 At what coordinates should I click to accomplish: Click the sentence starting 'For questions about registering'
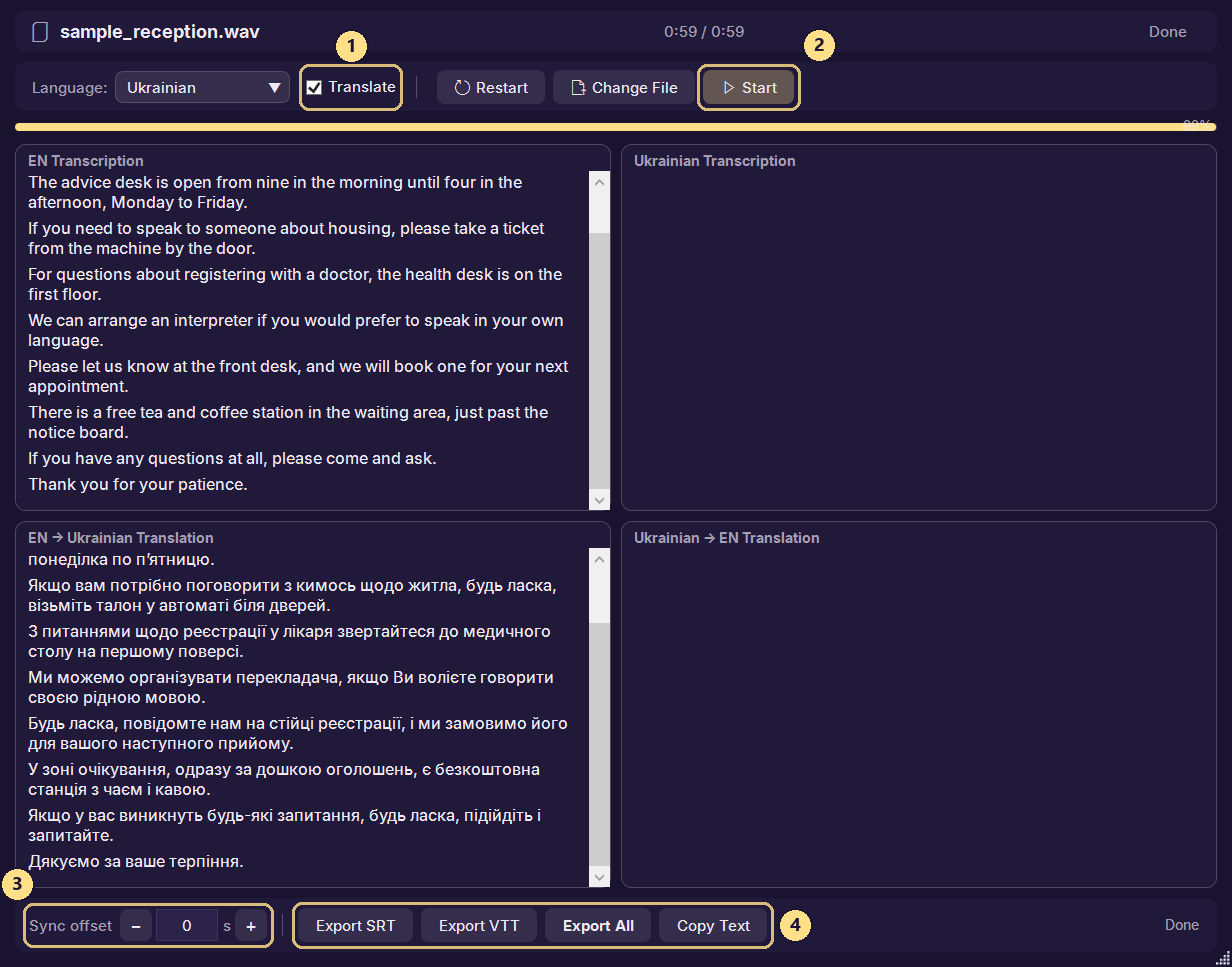(x=295, y=285)
